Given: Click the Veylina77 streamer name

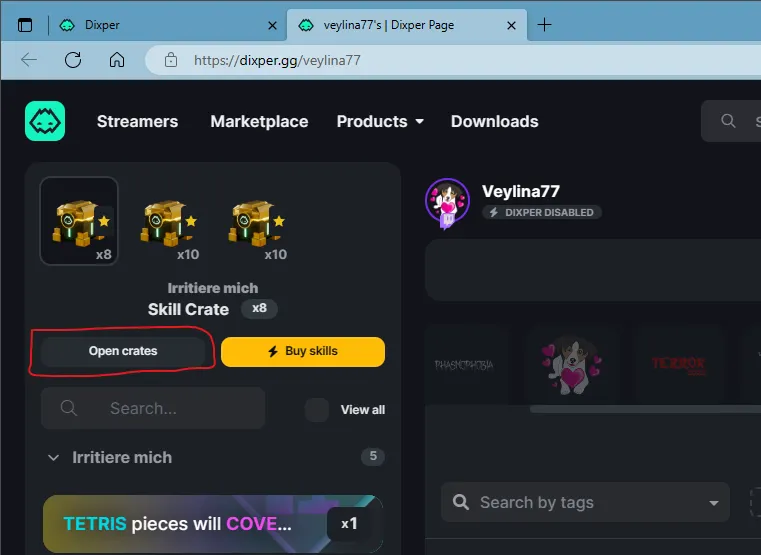Looking at the screenshot, I should 520,191.
